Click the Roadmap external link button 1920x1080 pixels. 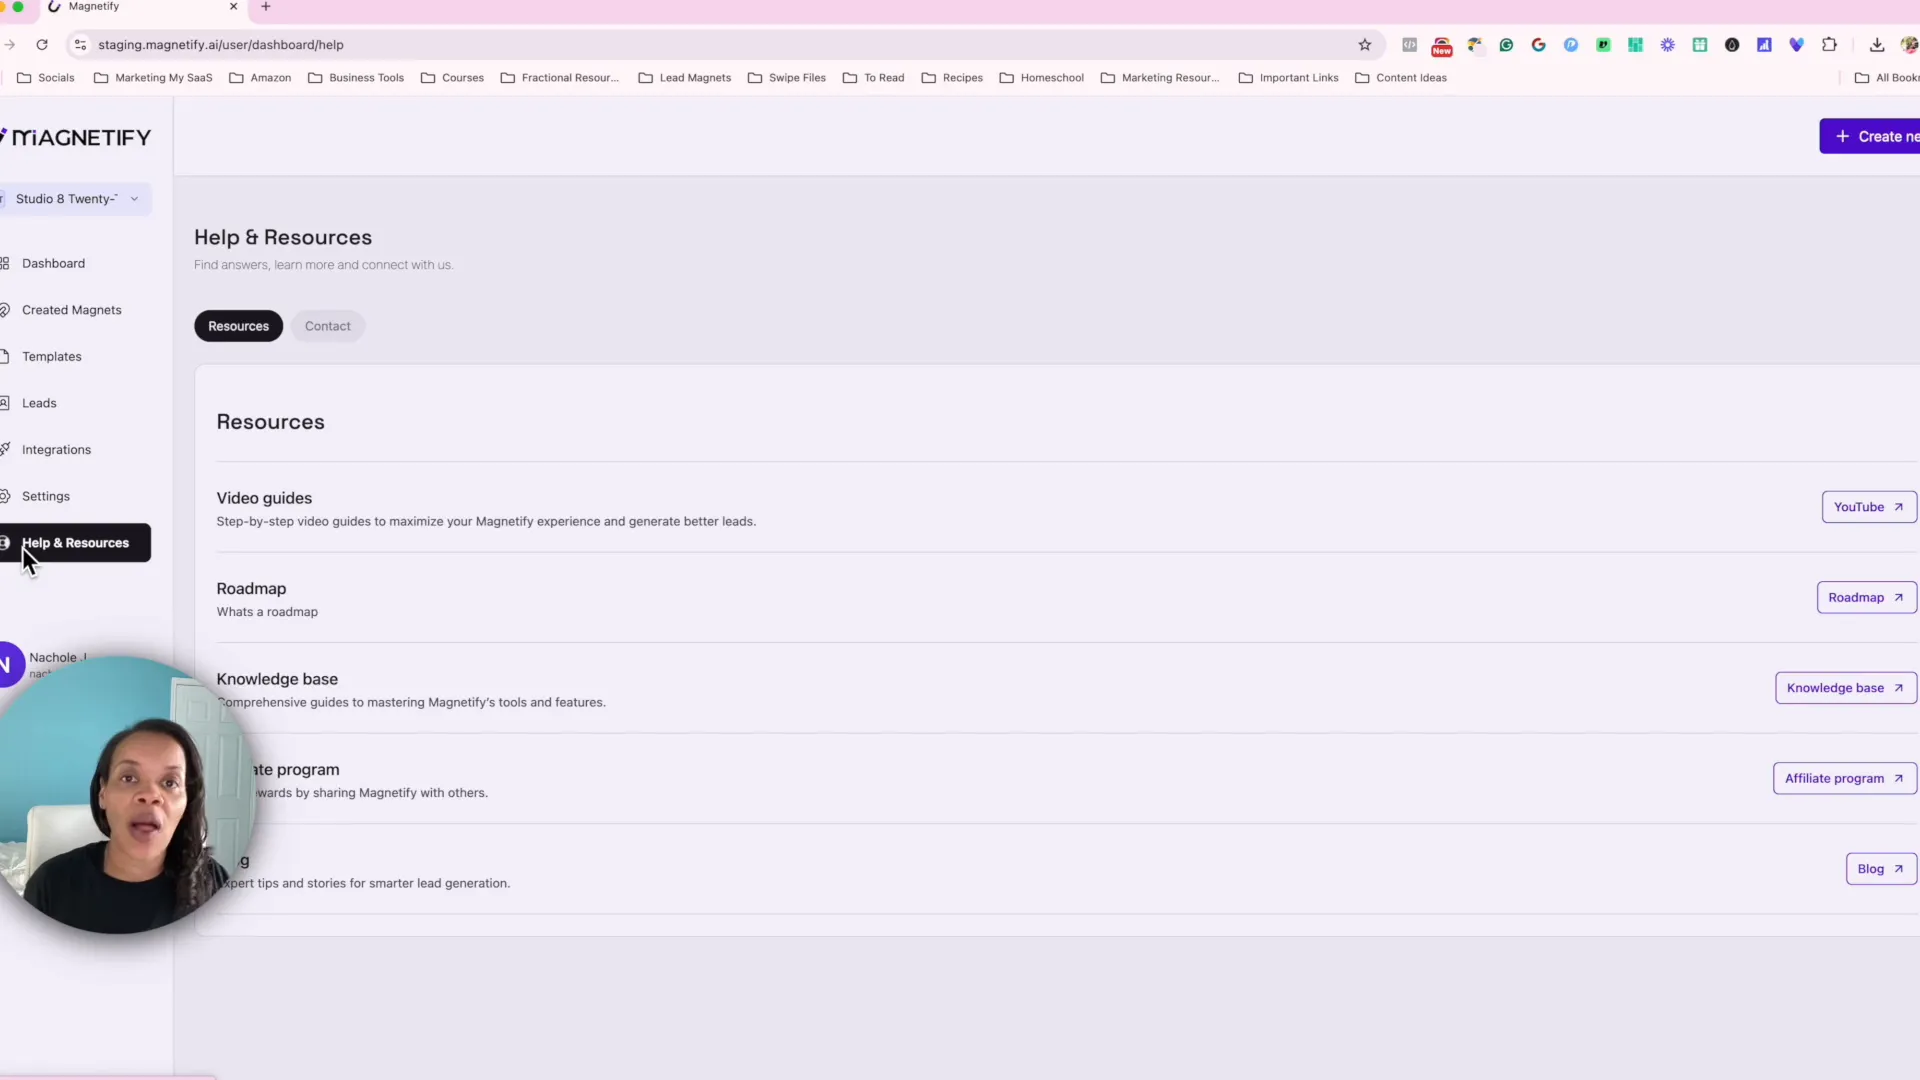click(x=1866, y=598)
